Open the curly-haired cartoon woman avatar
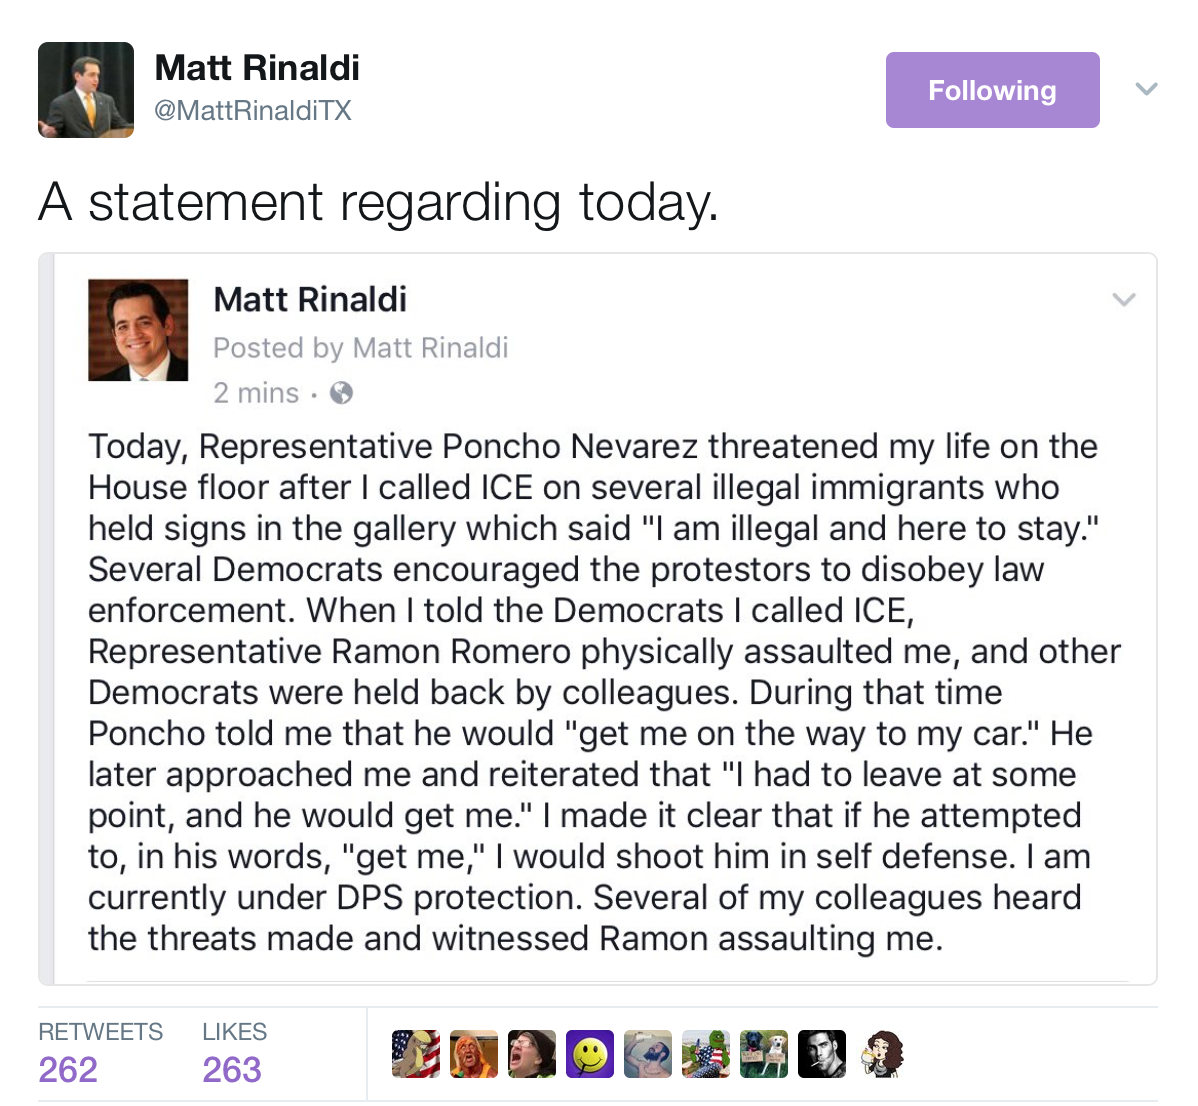Viewport: 1198px width, 1106px height. tap(880, 1054)
